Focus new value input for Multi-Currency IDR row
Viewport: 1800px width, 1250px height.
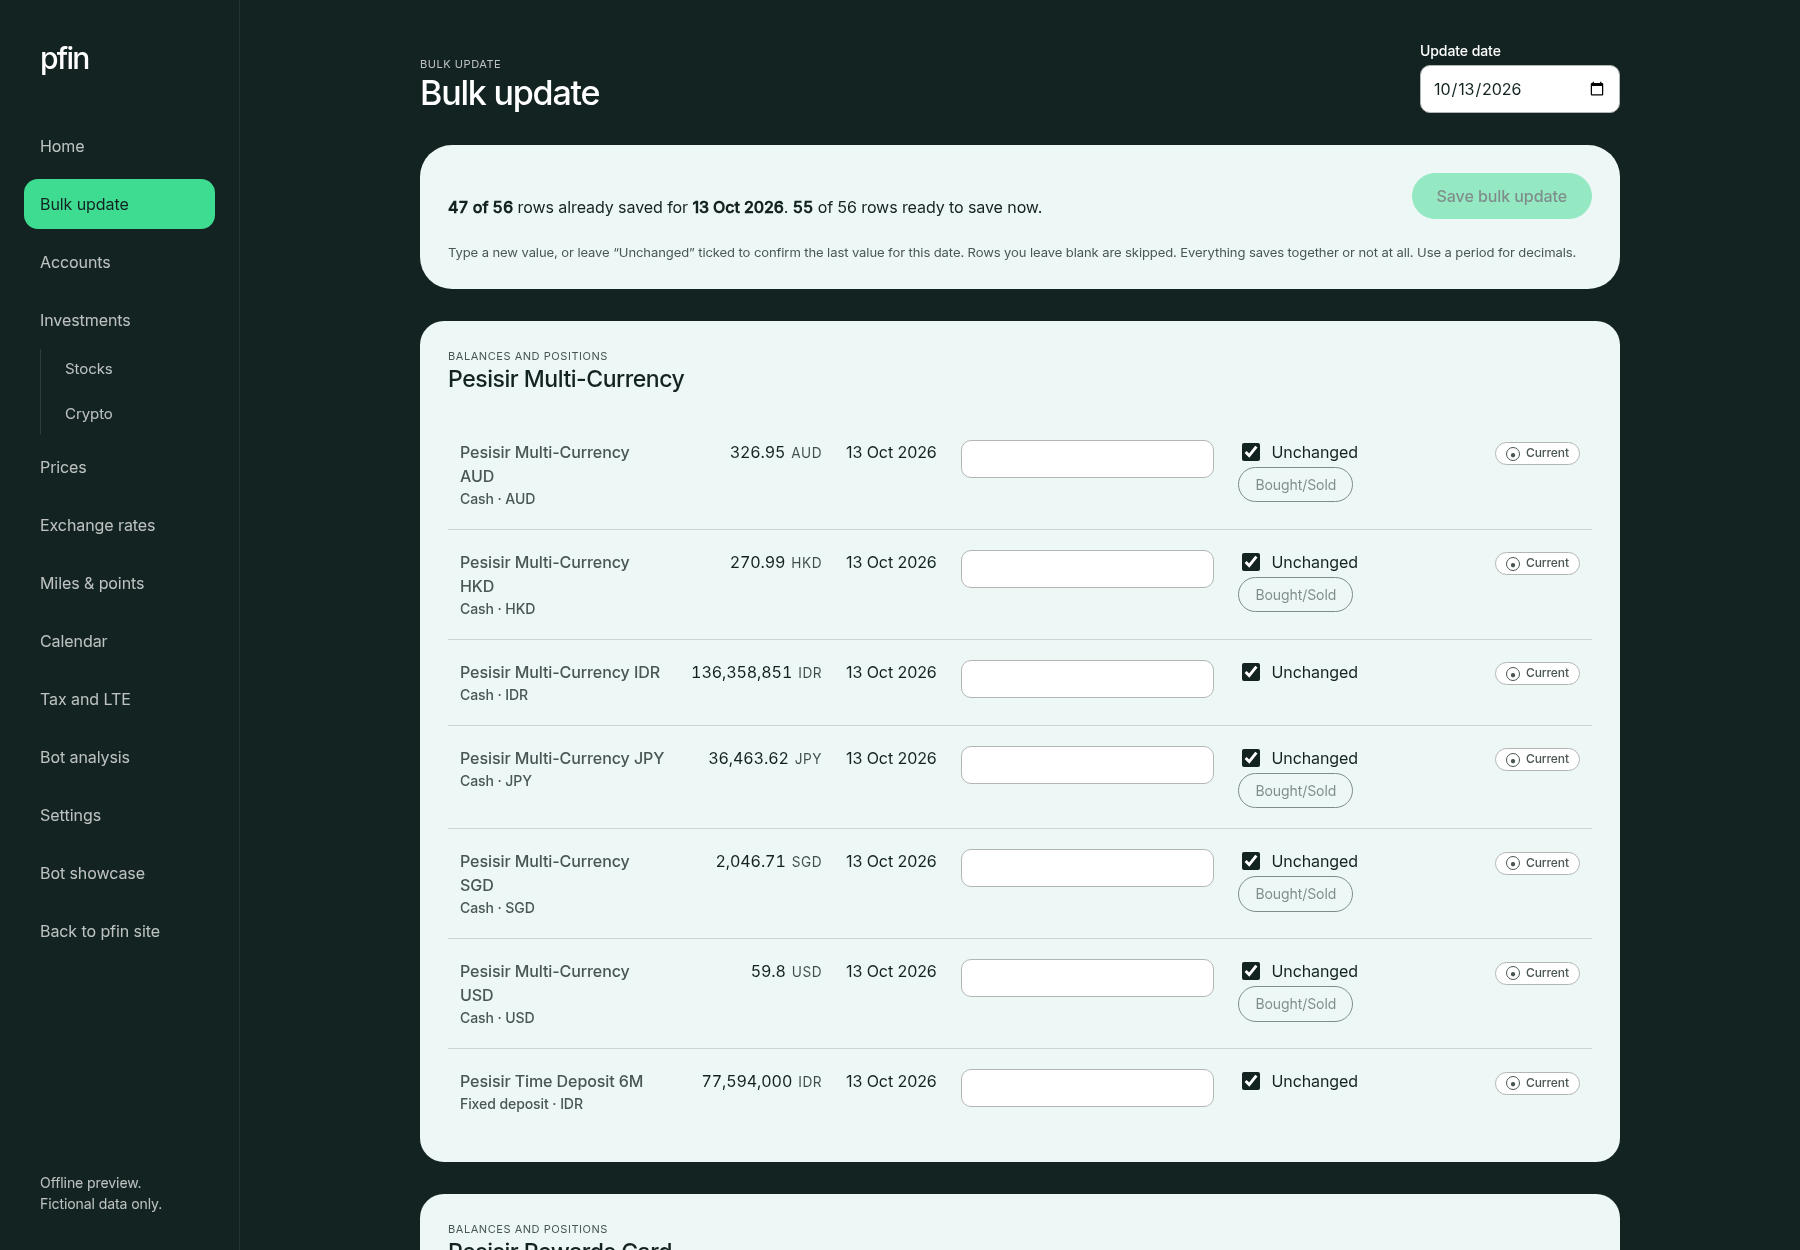(1087, 679)
